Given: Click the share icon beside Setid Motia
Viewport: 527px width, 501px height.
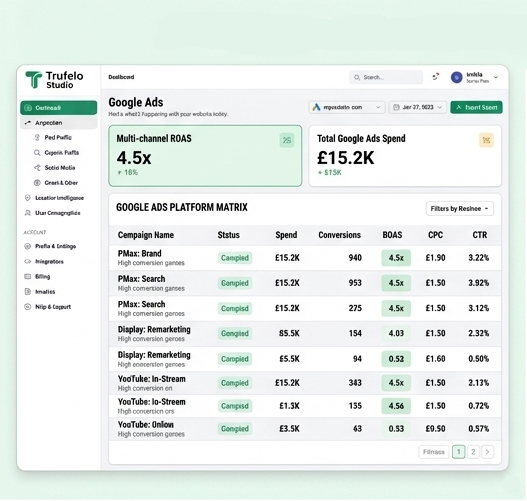Looking at the screenshot, I should 37,168.
